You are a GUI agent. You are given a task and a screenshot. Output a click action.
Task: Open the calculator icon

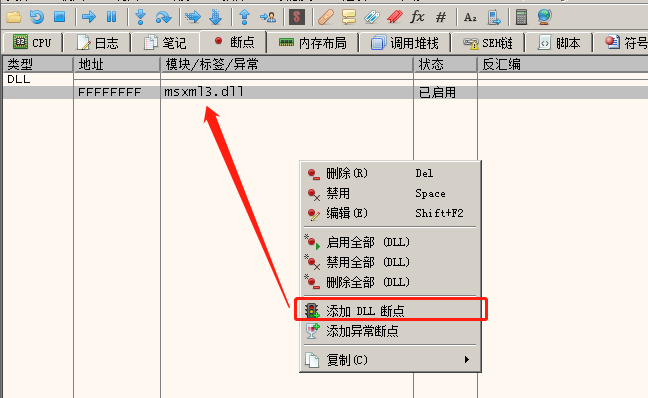[x=522, y=17]
